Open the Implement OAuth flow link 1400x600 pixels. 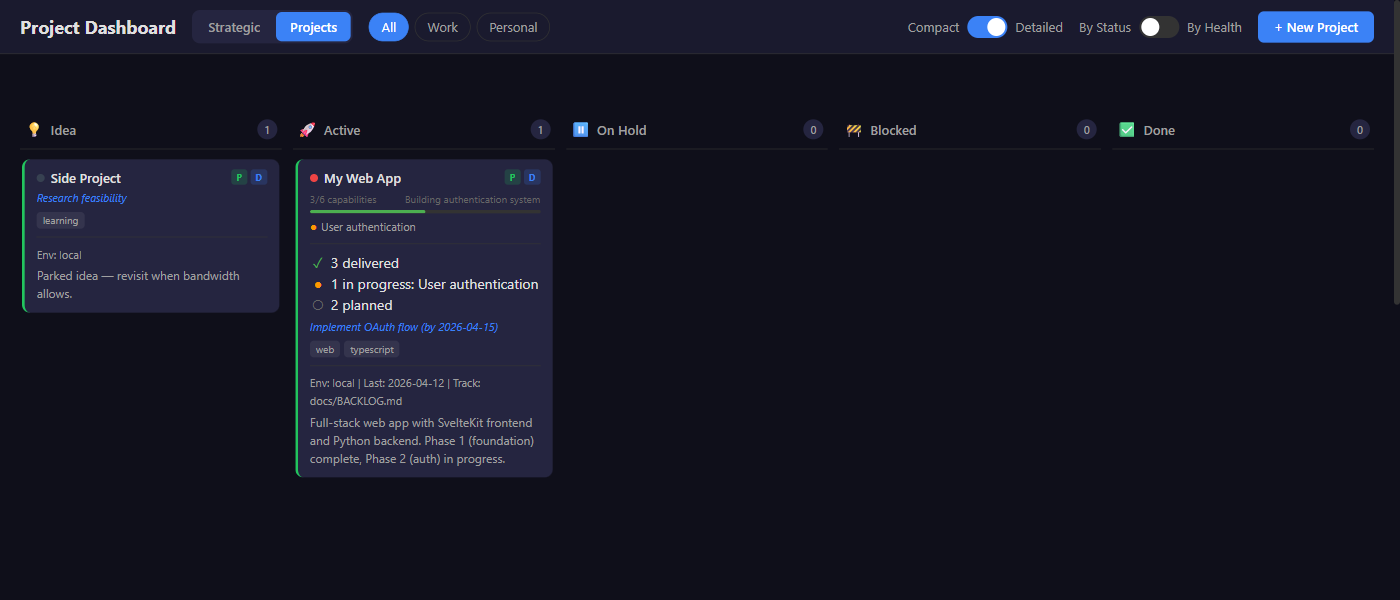[x=404, y=326]
